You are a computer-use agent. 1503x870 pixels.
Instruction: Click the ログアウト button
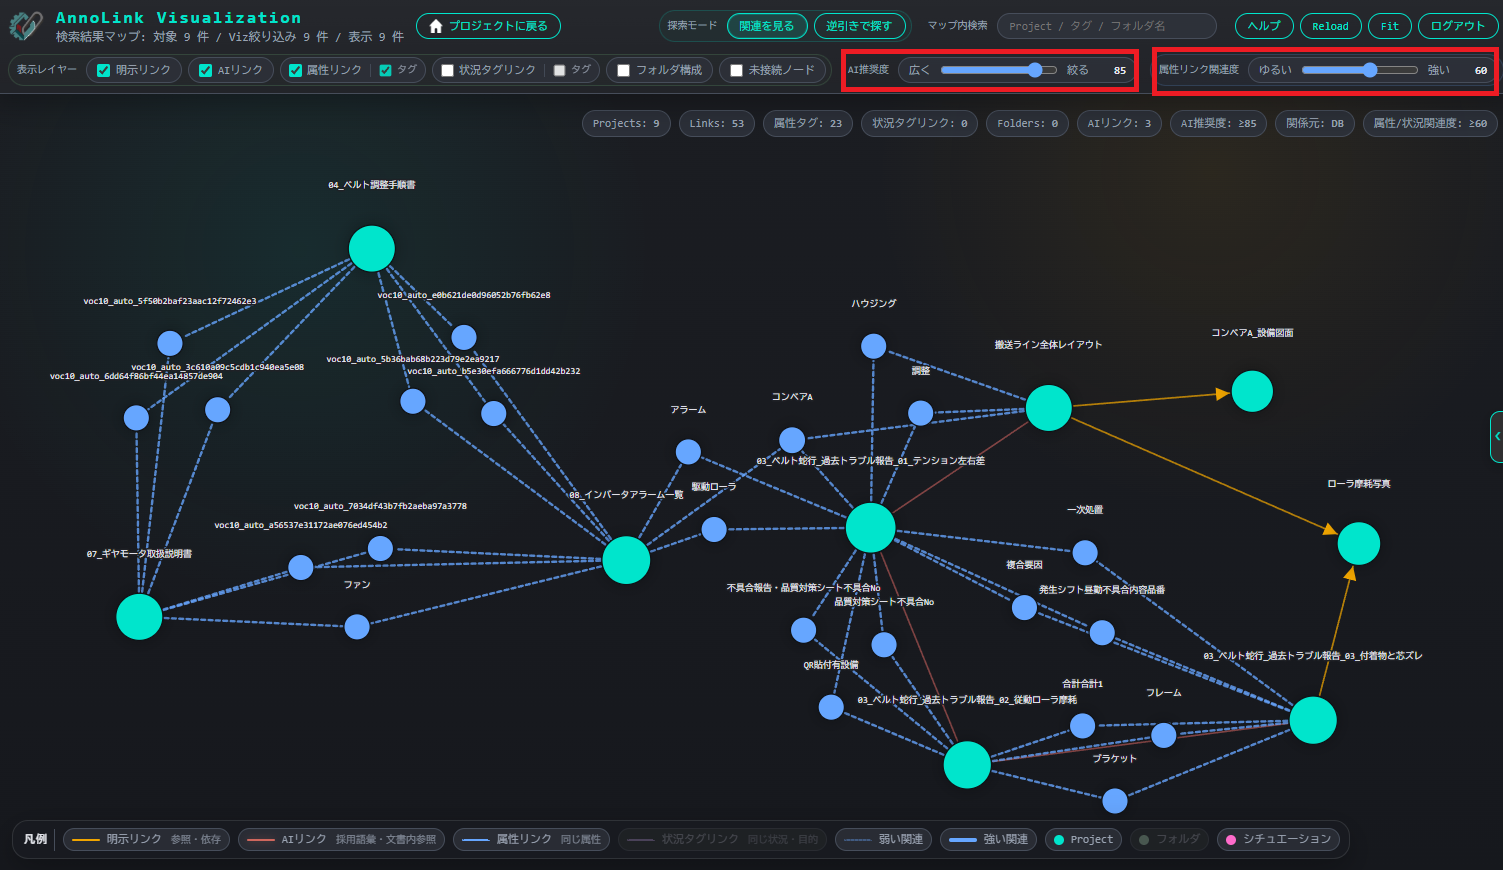(1458, 26)
